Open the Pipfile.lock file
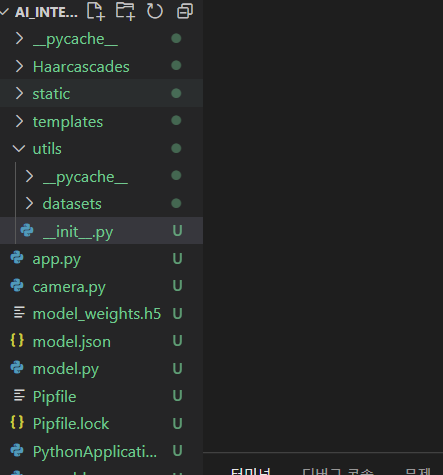This screenshot has height=475, width=443. pyautogui.click(x=101, y=423)
